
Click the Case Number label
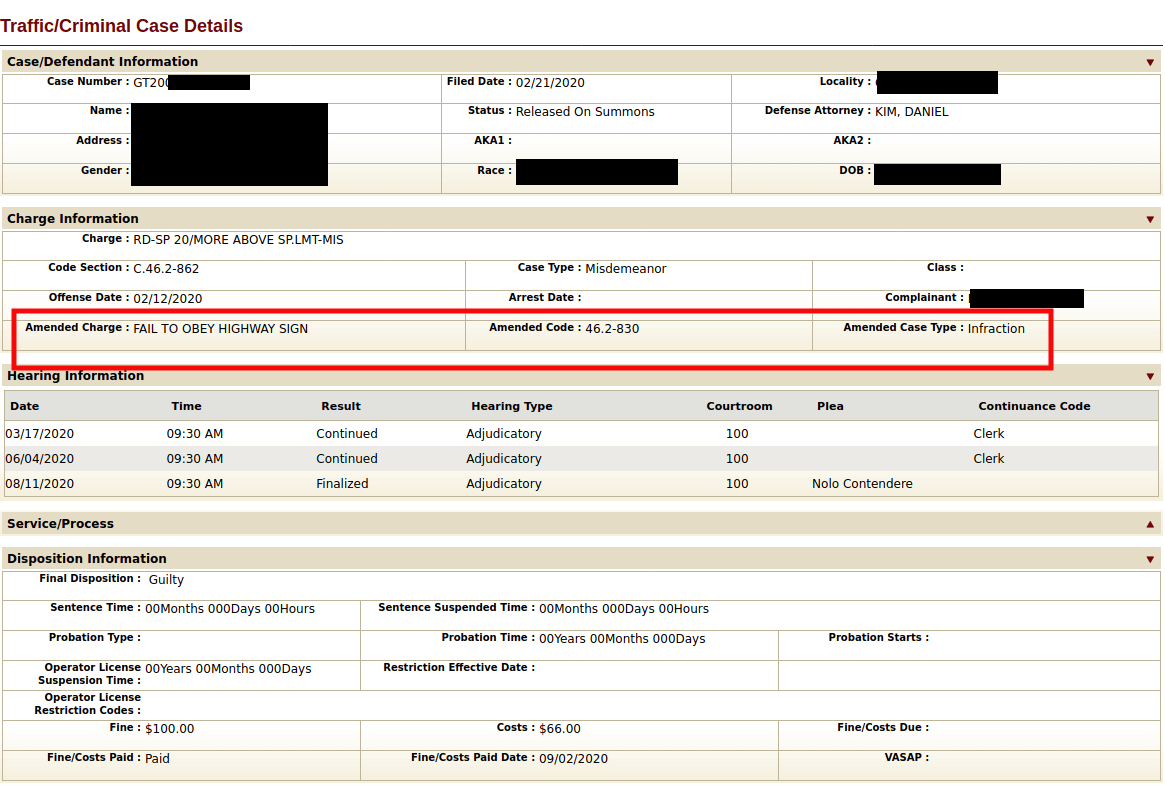click(x=88, y=82)
